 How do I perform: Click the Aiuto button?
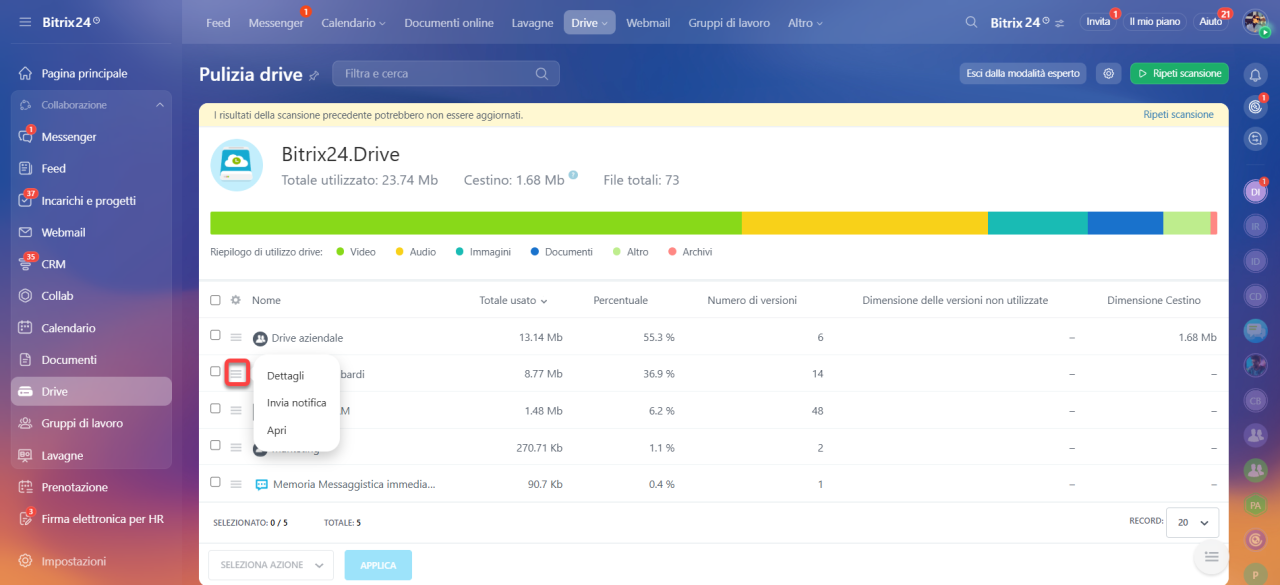click(x=1211, y=22)
